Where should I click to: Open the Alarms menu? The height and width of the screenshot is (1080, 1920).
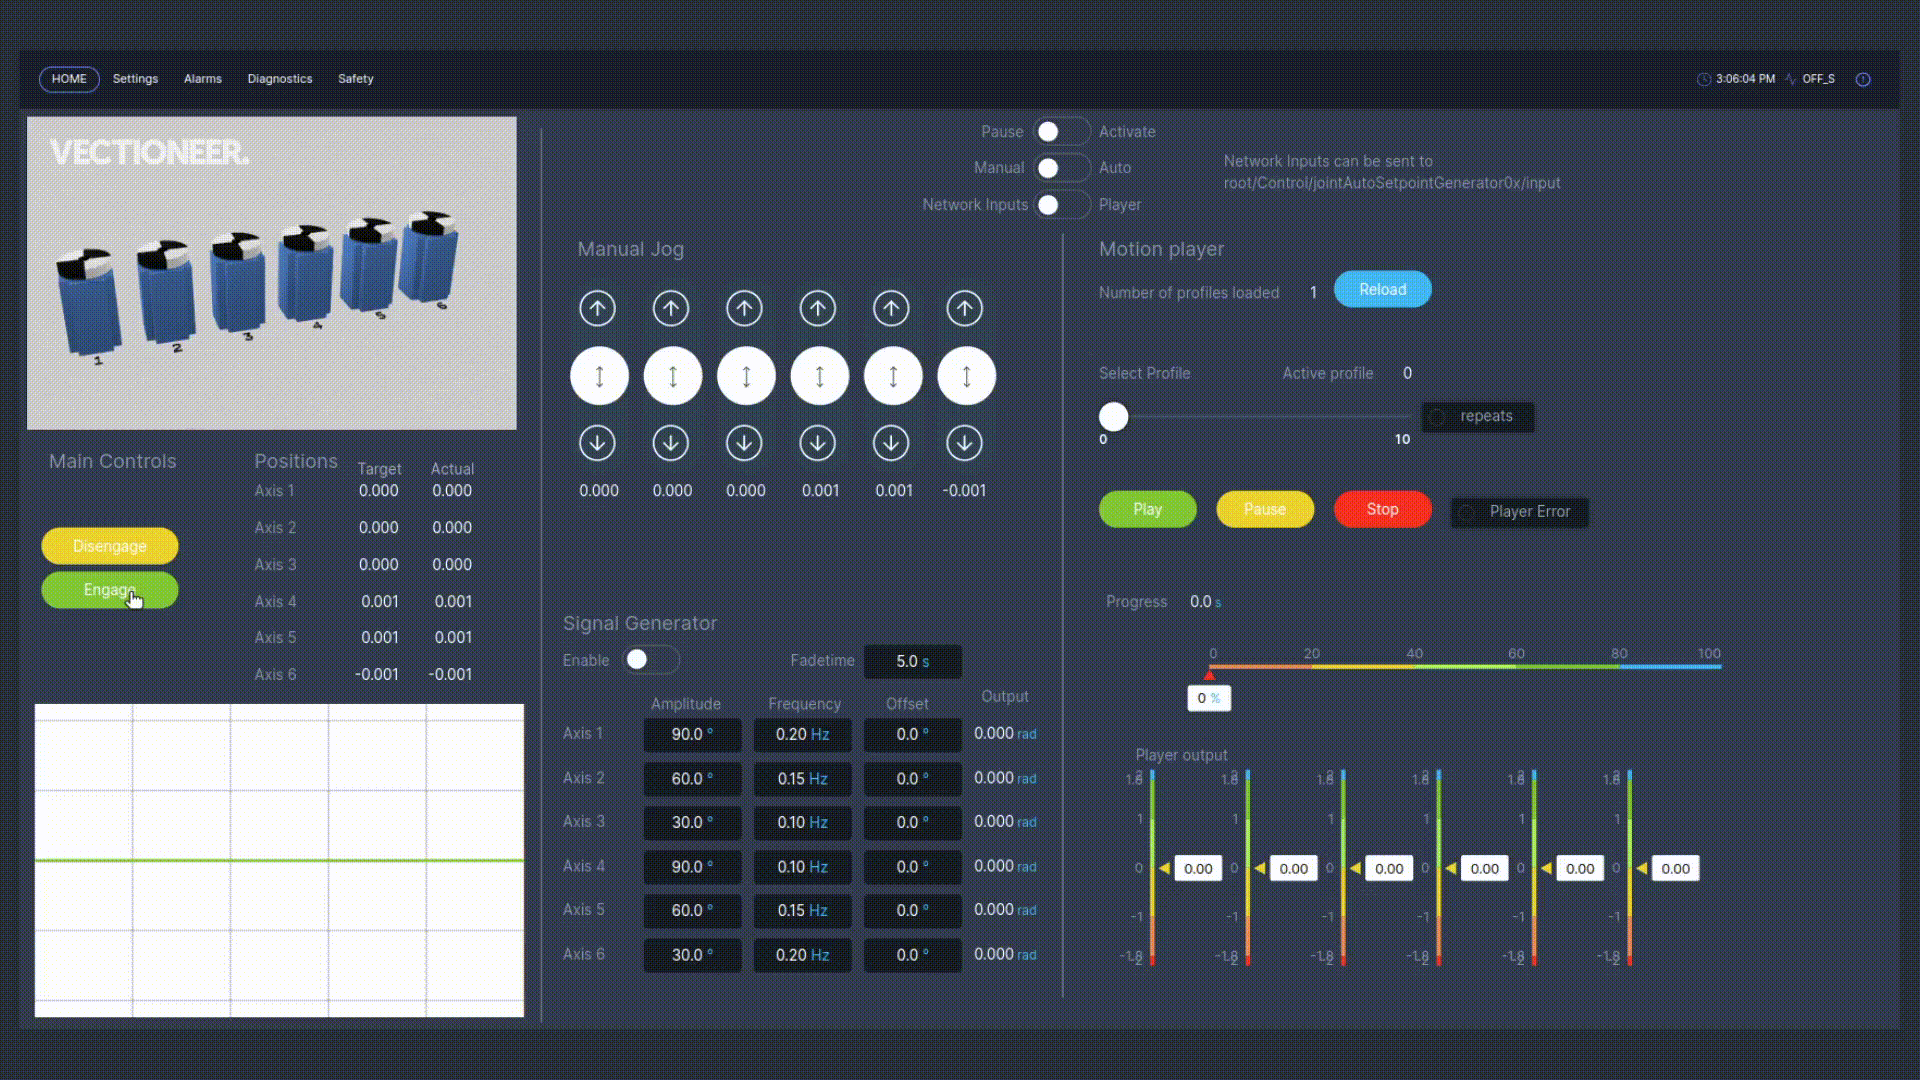click(x=203, y=79)
